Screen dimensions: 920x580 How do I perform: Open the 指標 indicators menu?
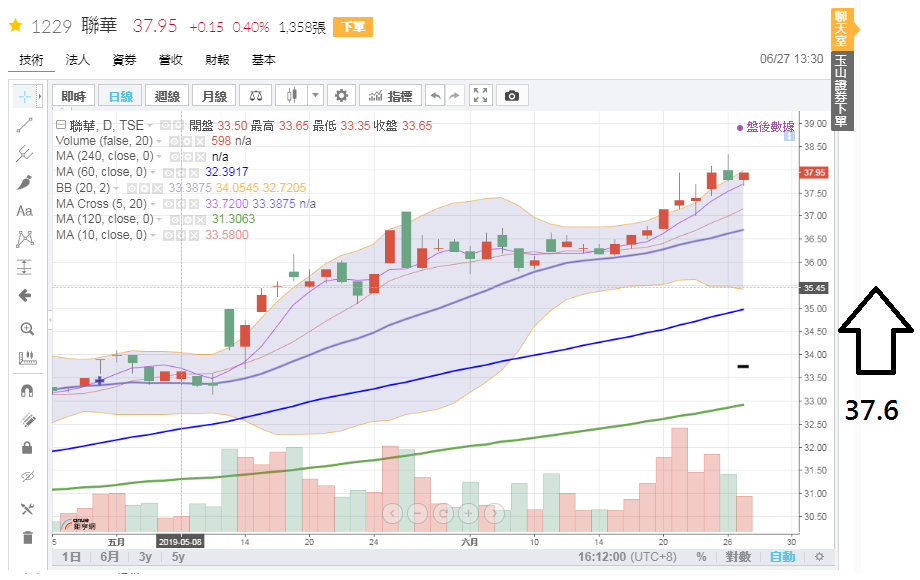click(x=390, y=96)
